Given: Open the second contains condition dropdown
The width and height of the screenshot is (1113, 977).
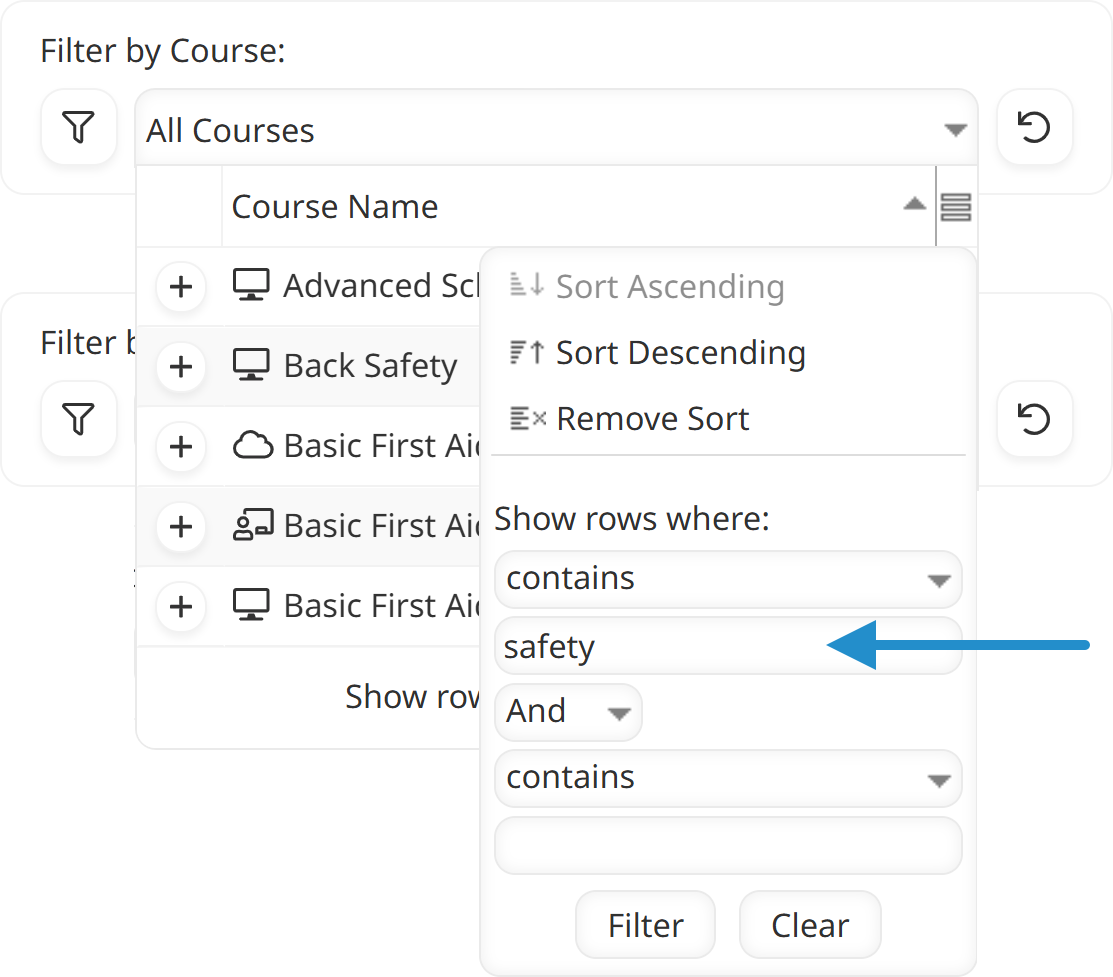Looking at the screenshot, I should click(x=727, y=779).
